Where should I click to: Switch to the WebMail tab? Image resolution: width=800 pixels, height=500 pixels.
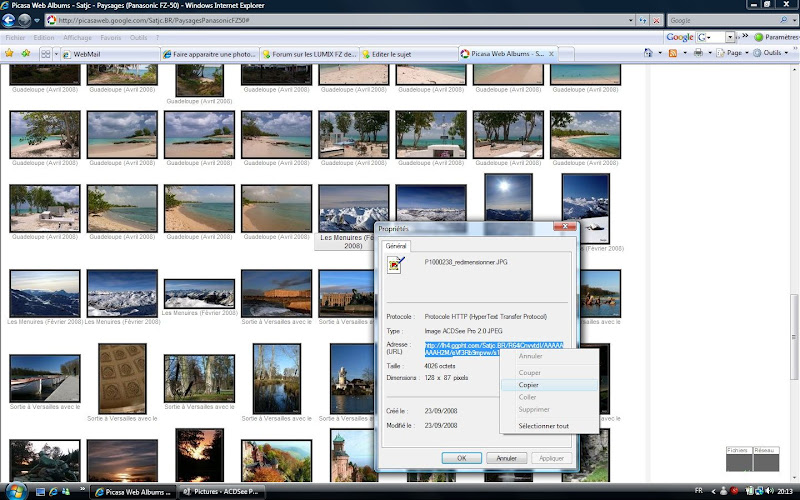pyautogui.click(x=110, y=54)
